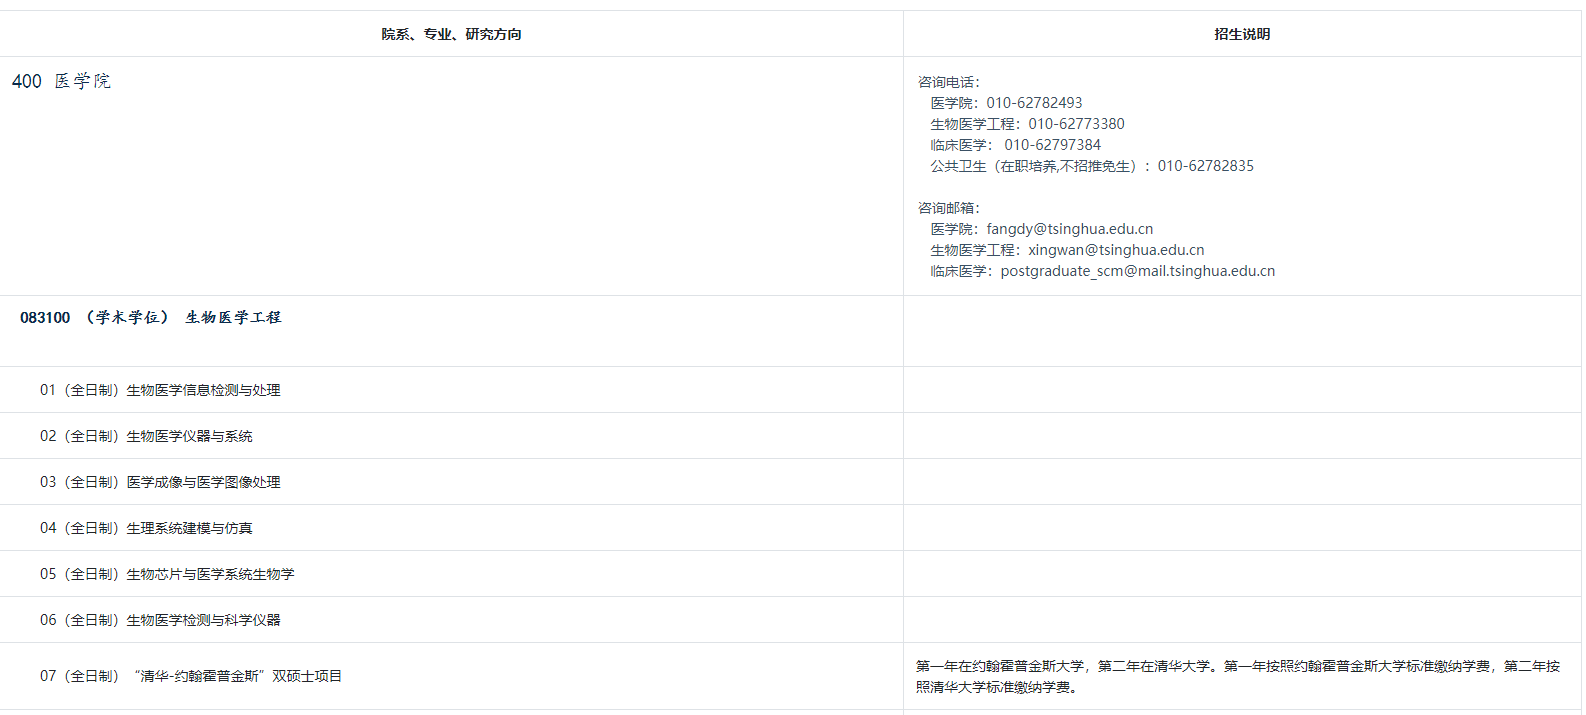This screenshot has width=1586, height=715.
Task: Select direction 04 生理系统建模与仿真
Action: [146, 528]
